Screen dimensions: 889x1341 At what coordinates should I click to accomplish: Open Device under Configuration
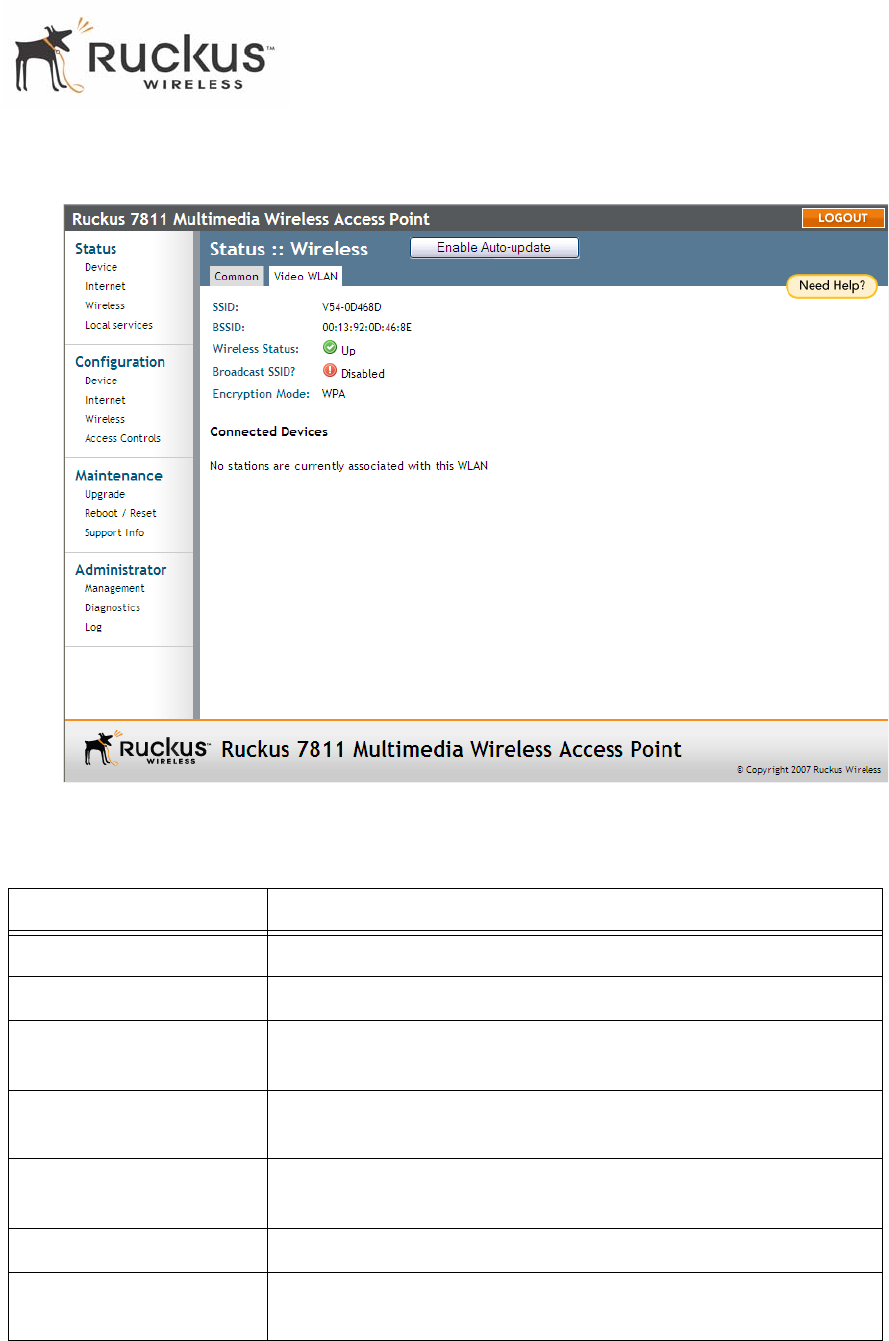101,381
